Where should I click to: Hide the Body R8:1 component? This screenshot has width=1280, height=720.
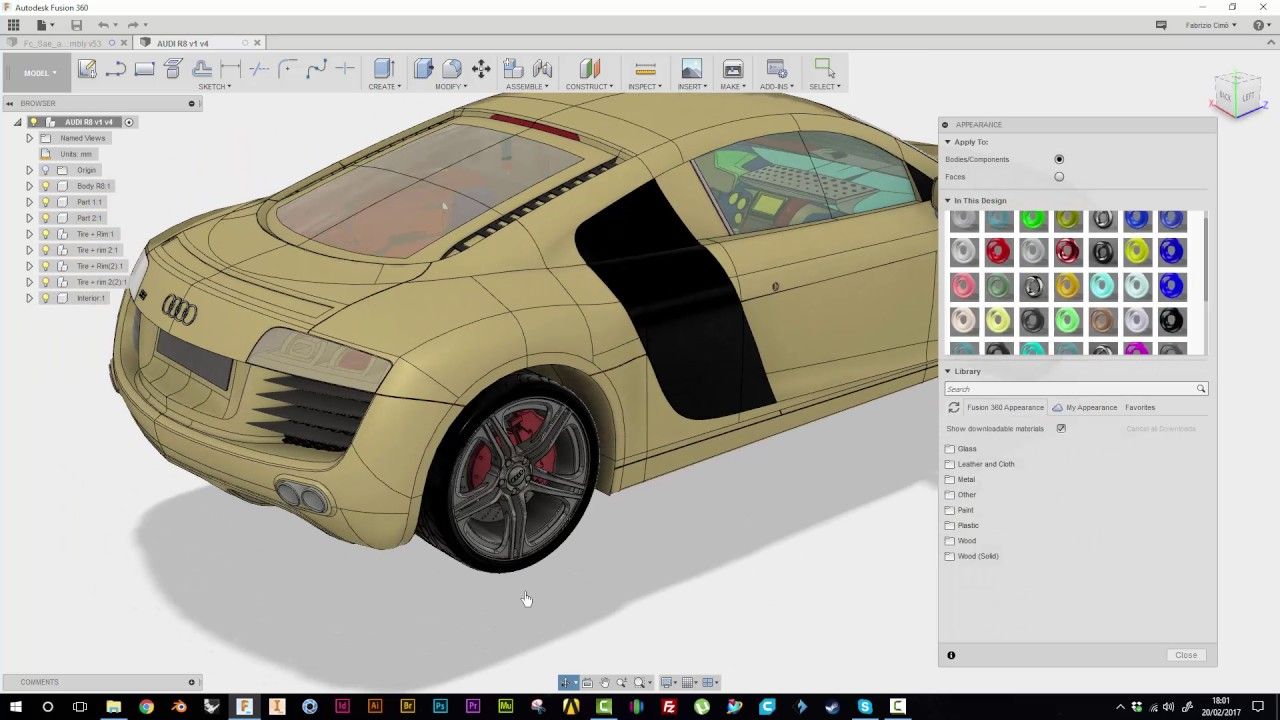click(45, 185)
